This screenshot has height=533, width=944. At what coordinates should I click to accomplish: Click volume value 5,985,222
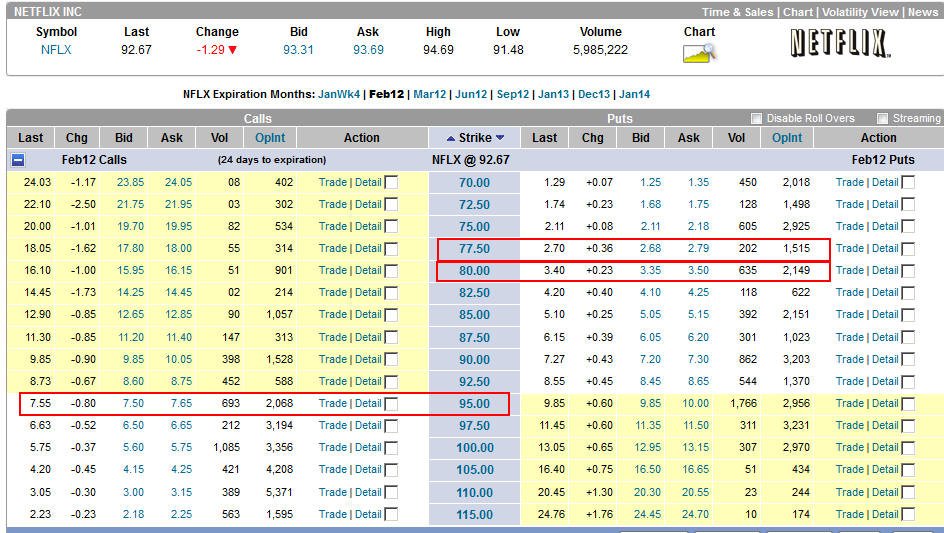600,50
